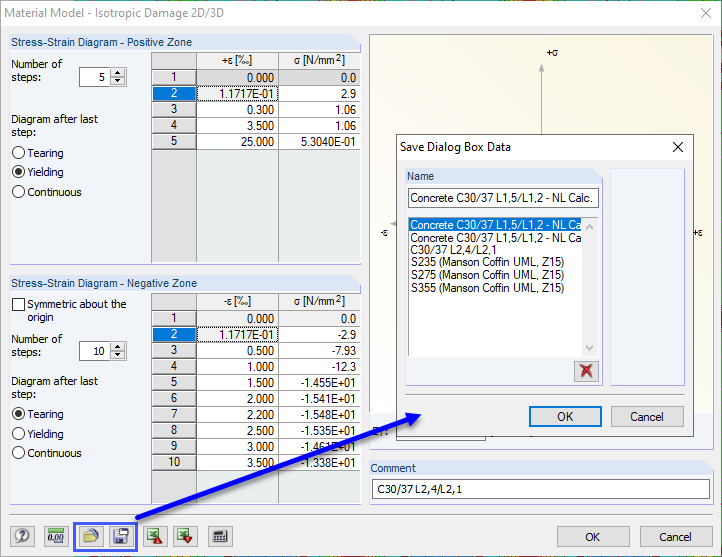Viewport: 722px width, 557px height.
Task: Click scroll-up arrow of saved names list
Action: click(589, 227)
